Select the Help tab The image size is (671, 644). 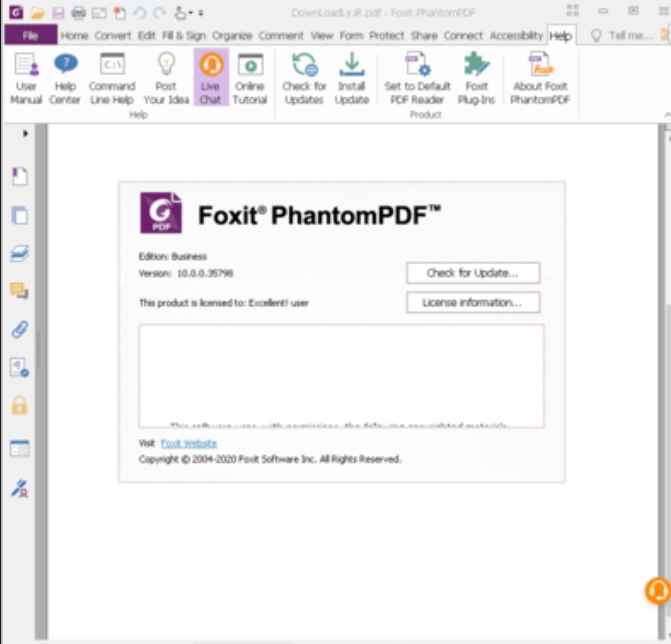tap(561, 36)
